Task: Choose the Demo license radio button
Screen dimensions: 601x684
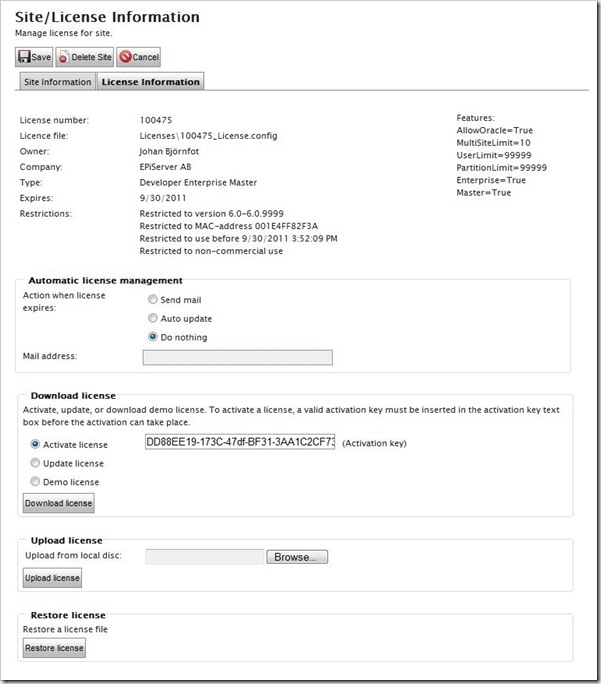Action: coord(35,482)
